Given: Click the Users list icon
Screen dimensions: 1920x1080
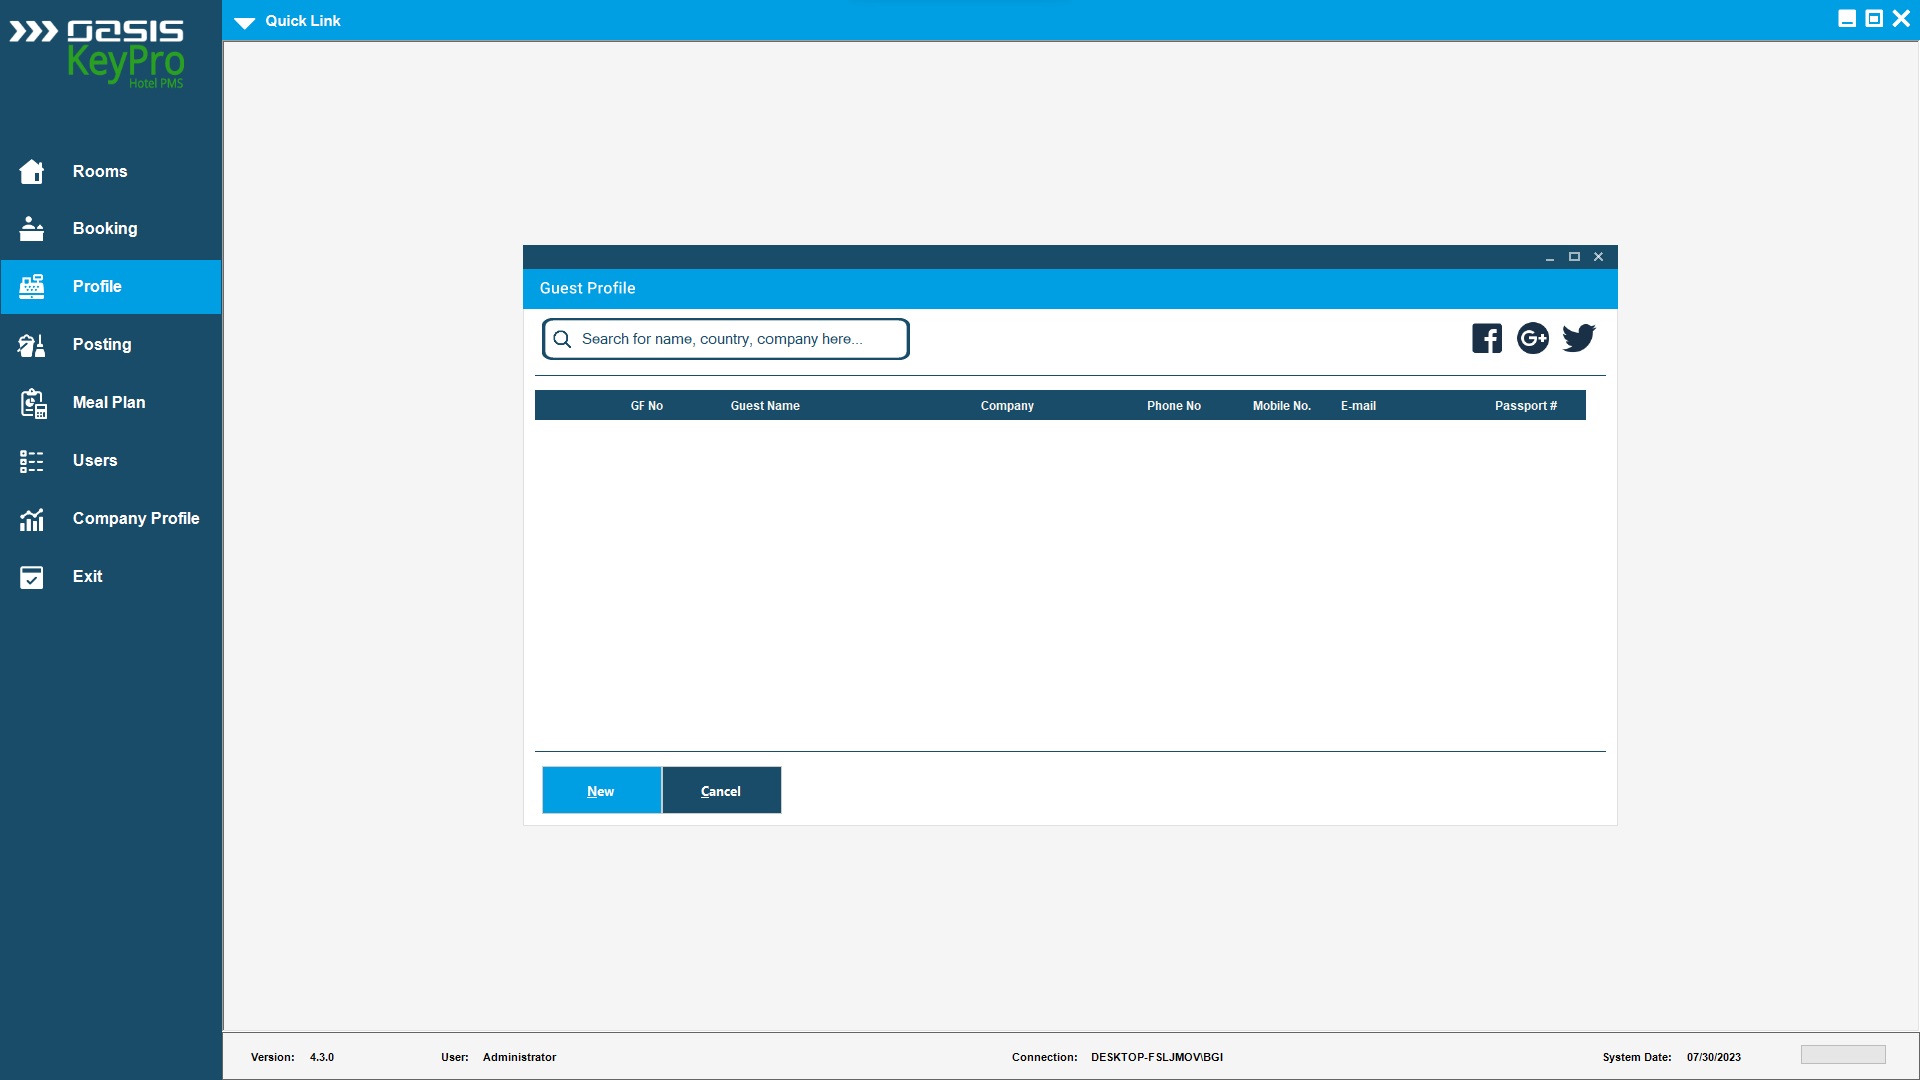Looking at the screenshot, I should pyautogui.click(x=32, y=461).
